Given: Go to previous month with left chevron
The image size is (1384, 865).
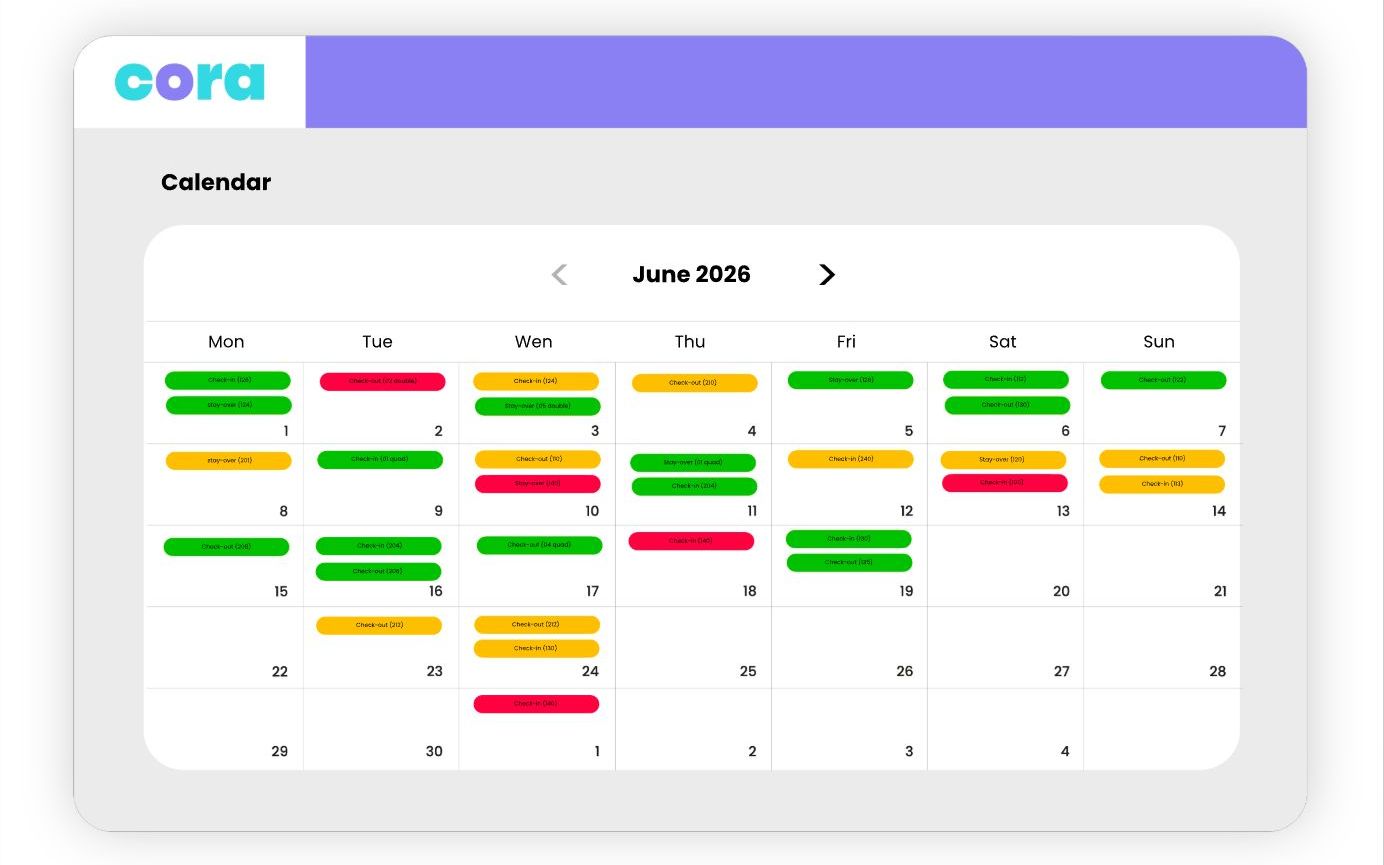Looking at the screenshot, I should [559, 274].
